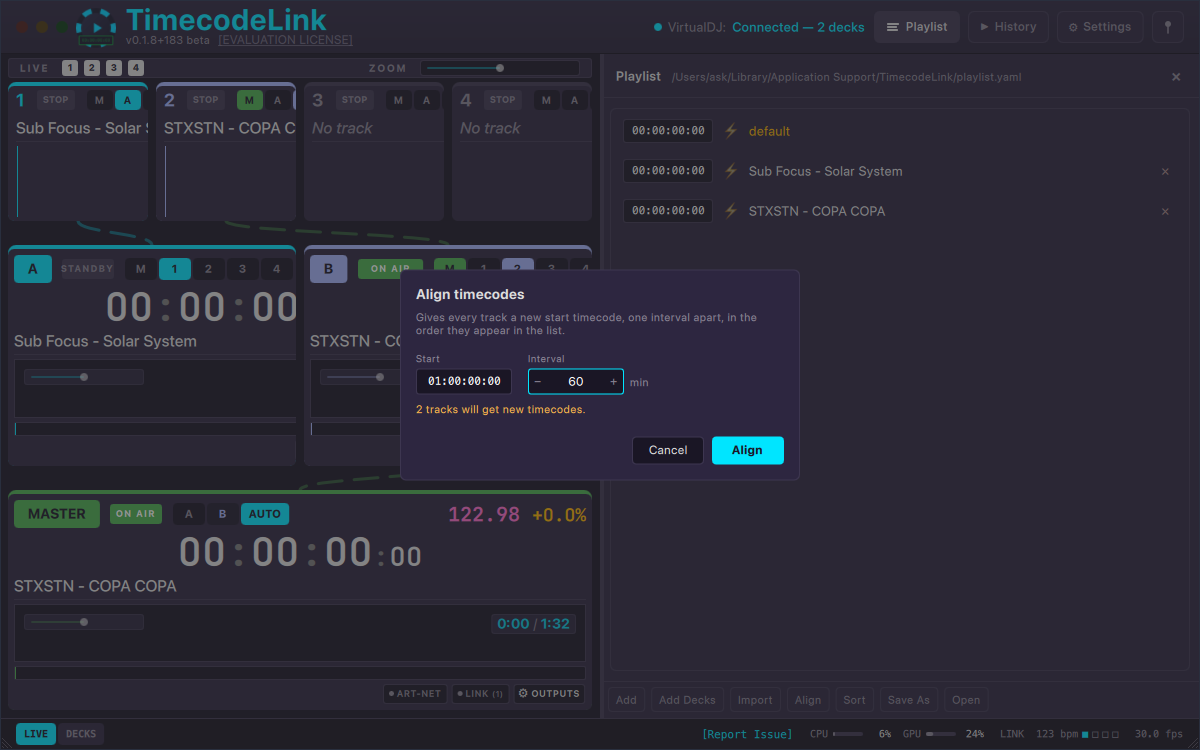Screen dimensions: 1200x750
Task: Click the TimecodeLink logo icon
Action: pos(97,27)
